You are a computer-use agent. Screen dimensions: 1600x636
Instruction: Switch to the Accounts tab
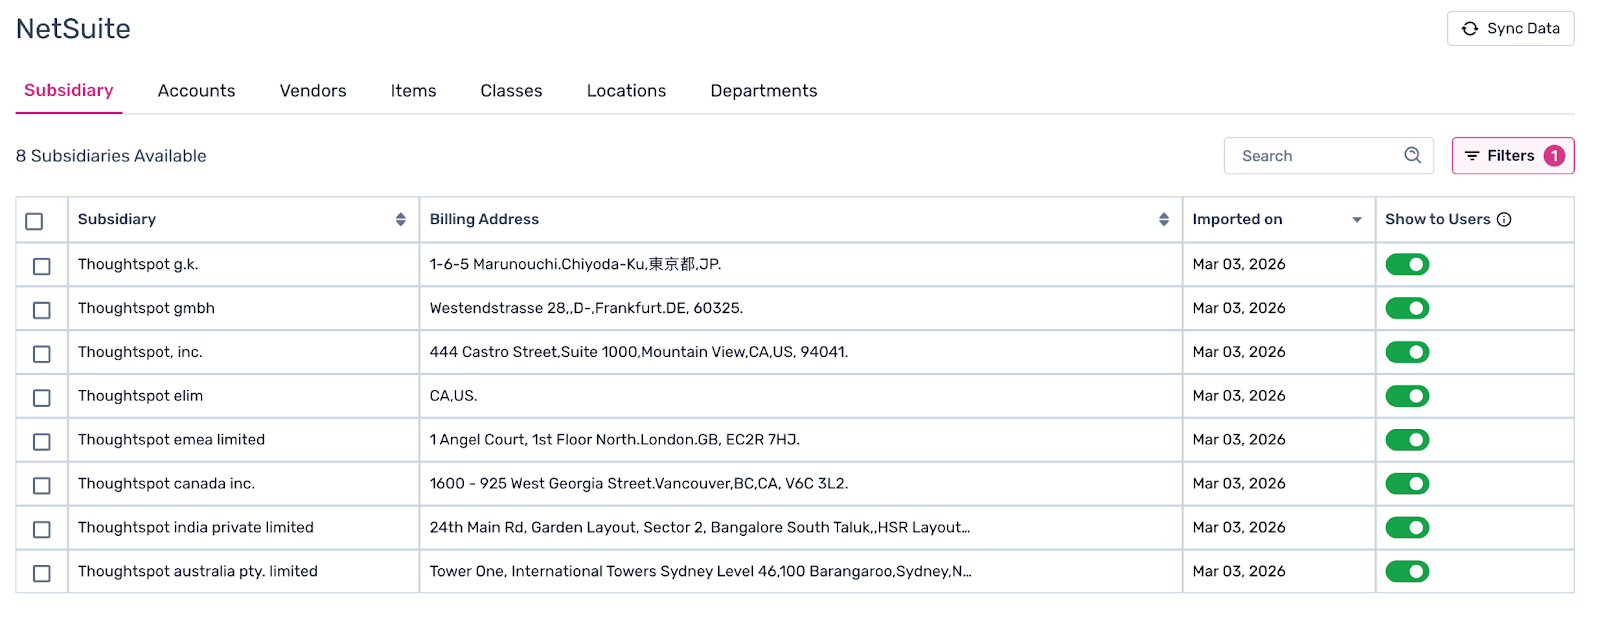197,91
